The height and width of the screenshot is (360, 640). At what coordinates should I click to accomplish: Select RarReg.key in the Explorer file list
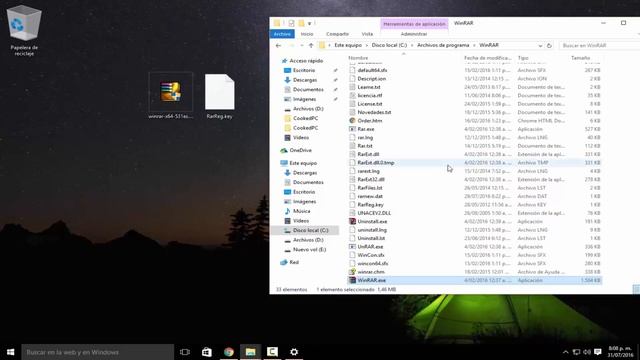click(371, 204)
